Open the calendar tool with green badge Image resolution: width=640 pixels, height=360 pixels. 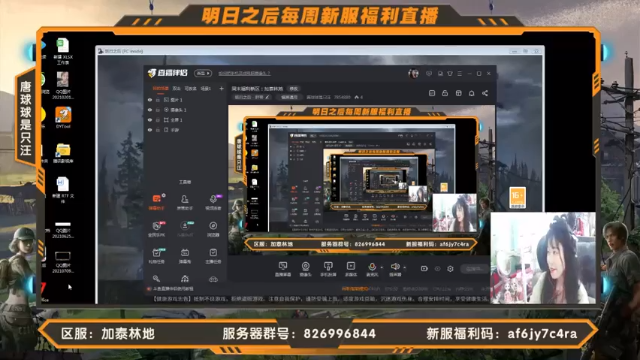(x=157, y=256)
